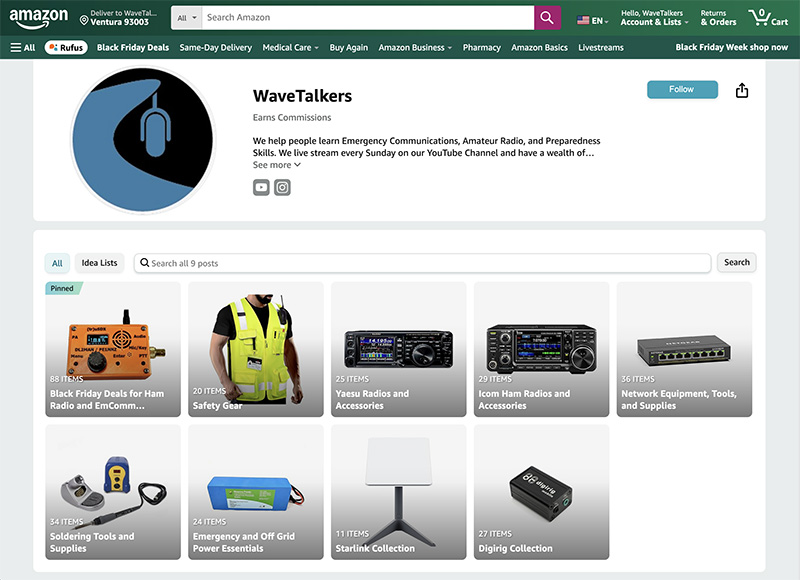Open Returns & Orders link
Viewport: 800px width, 580px height.
(718, 18)
